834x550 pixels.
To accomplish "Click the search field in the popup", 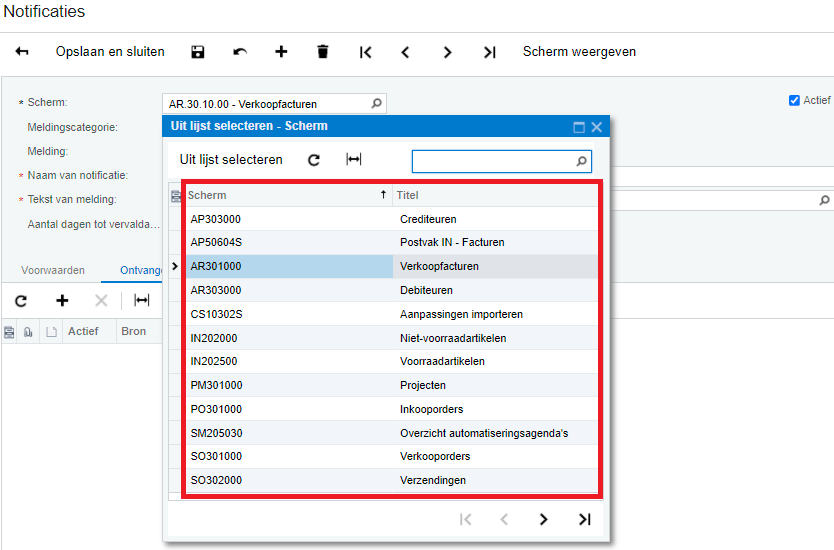I will click(494, 161).
